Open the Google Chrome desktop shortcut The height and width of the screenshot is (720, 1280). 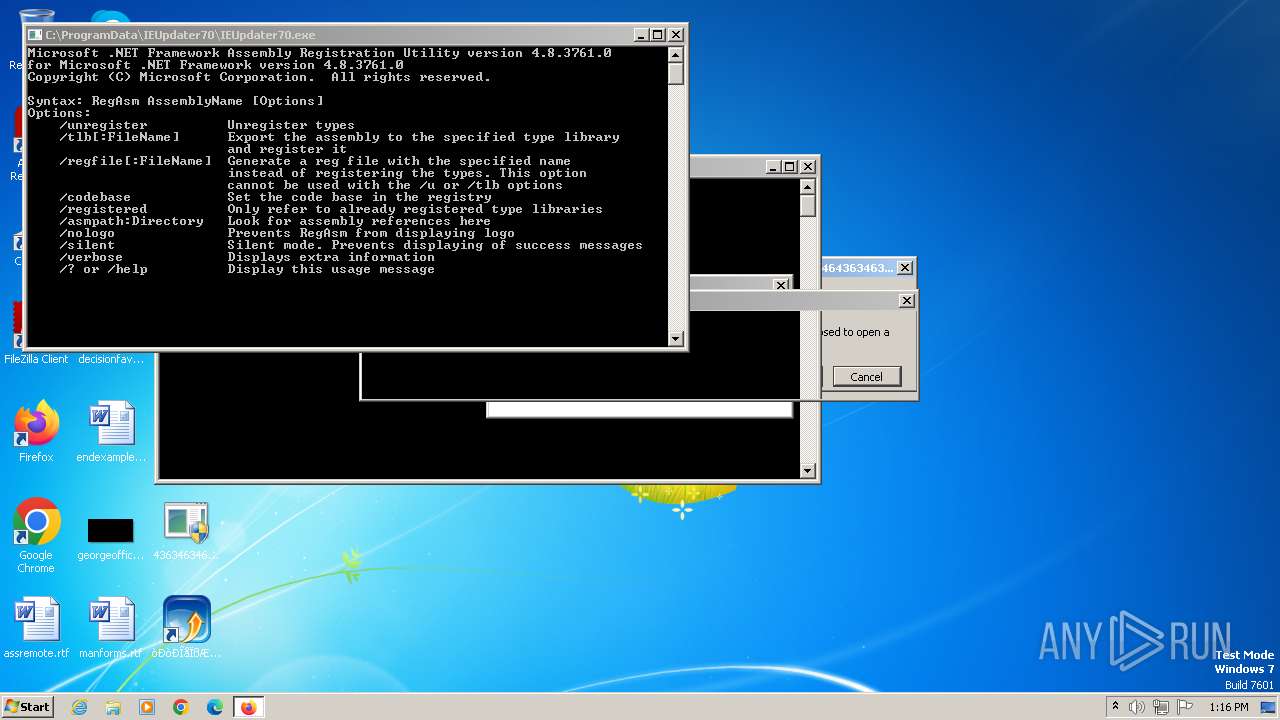coord(36,535)
